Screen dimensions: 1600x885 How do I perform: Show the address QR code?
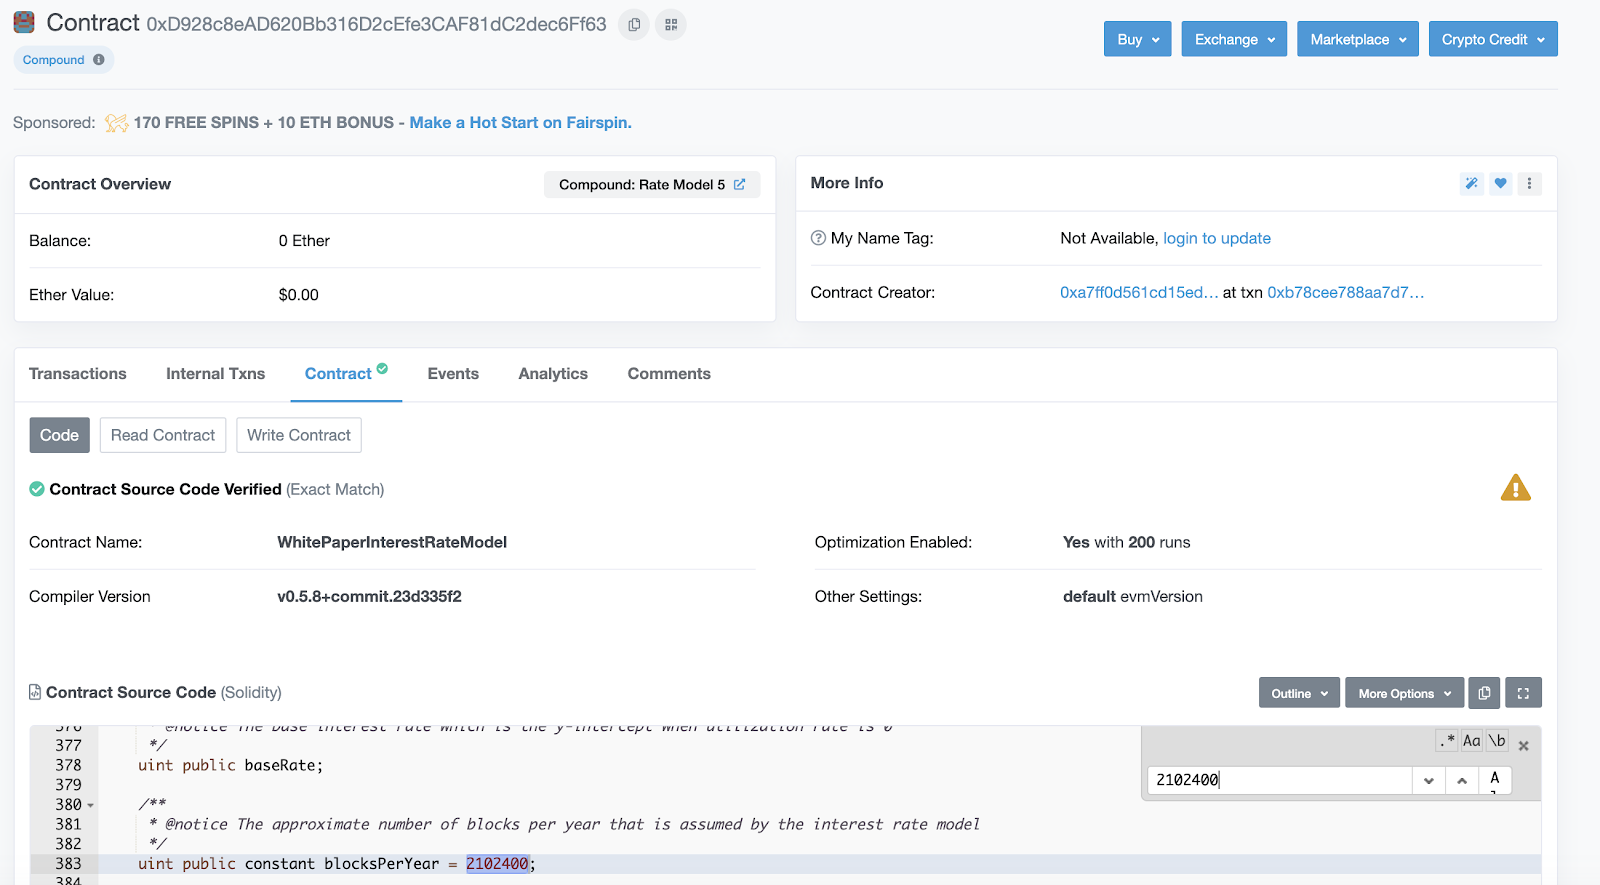coord(671,24)
